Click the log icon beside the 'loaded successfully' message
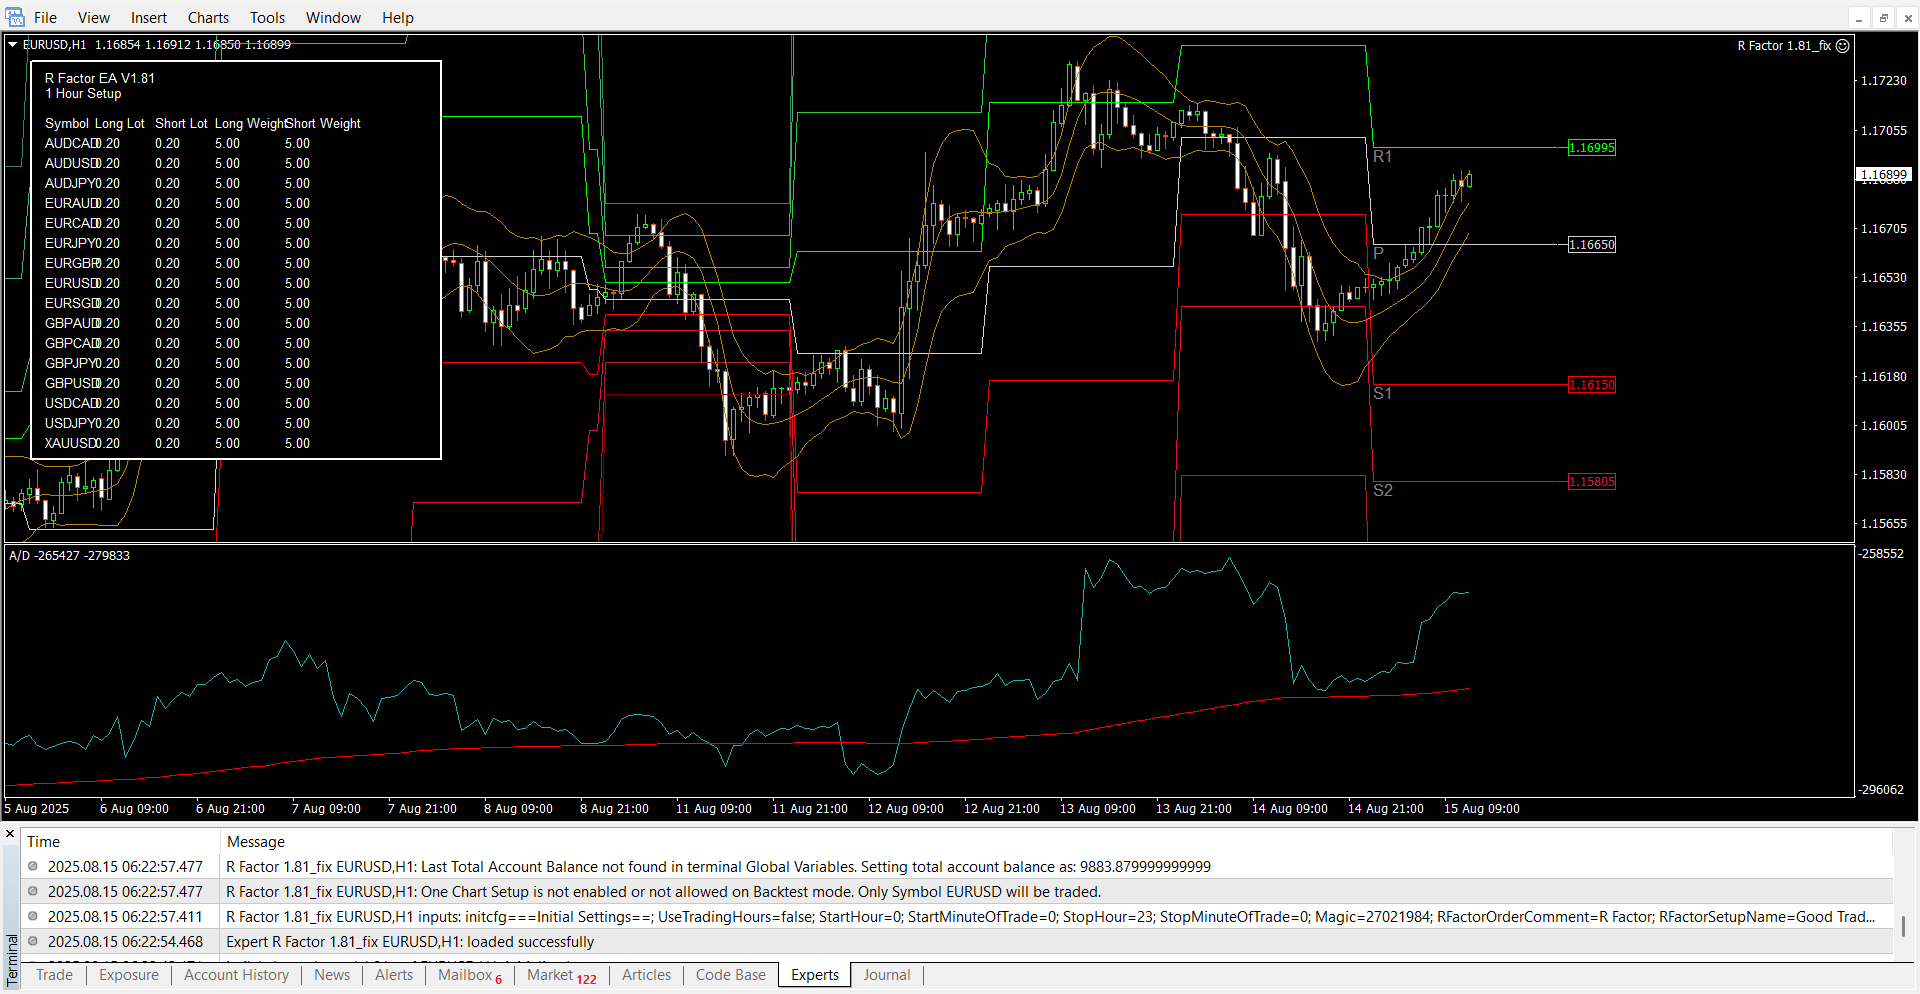 tap(33, 942)
